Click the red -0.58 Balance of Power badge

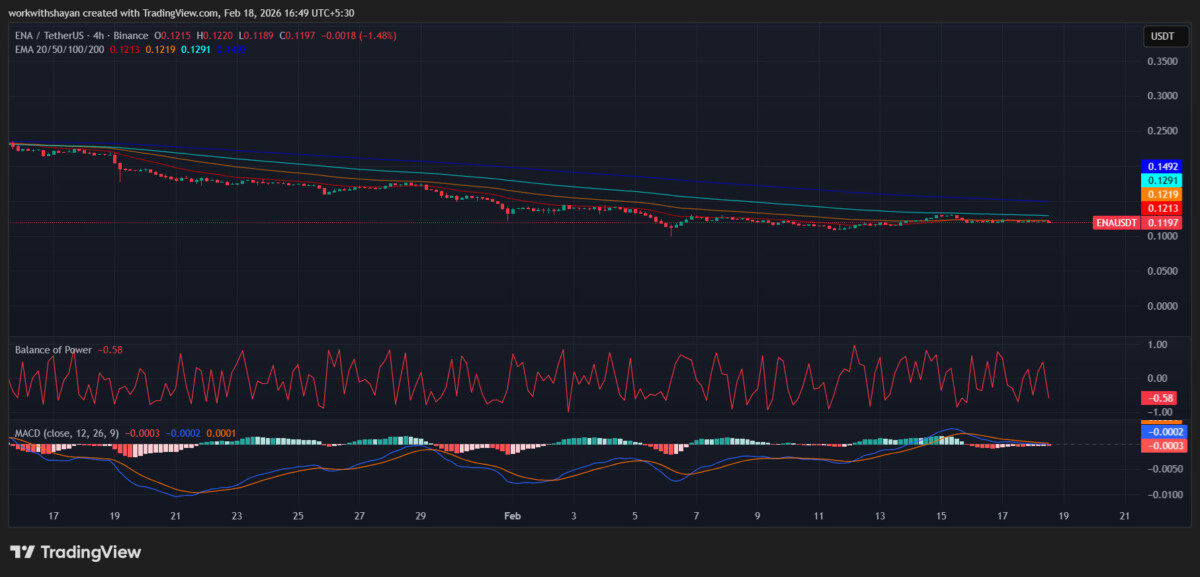(x=1157, y=399)
